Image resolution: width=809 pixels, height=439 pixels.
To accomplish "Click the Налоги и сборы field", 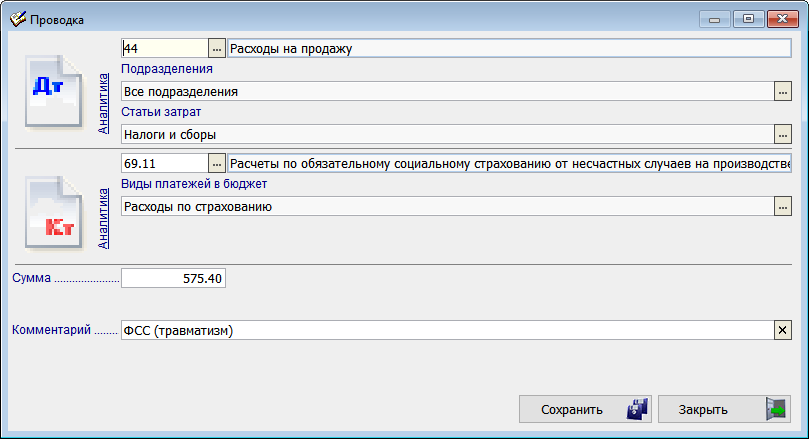I will (x=447, y=135).
